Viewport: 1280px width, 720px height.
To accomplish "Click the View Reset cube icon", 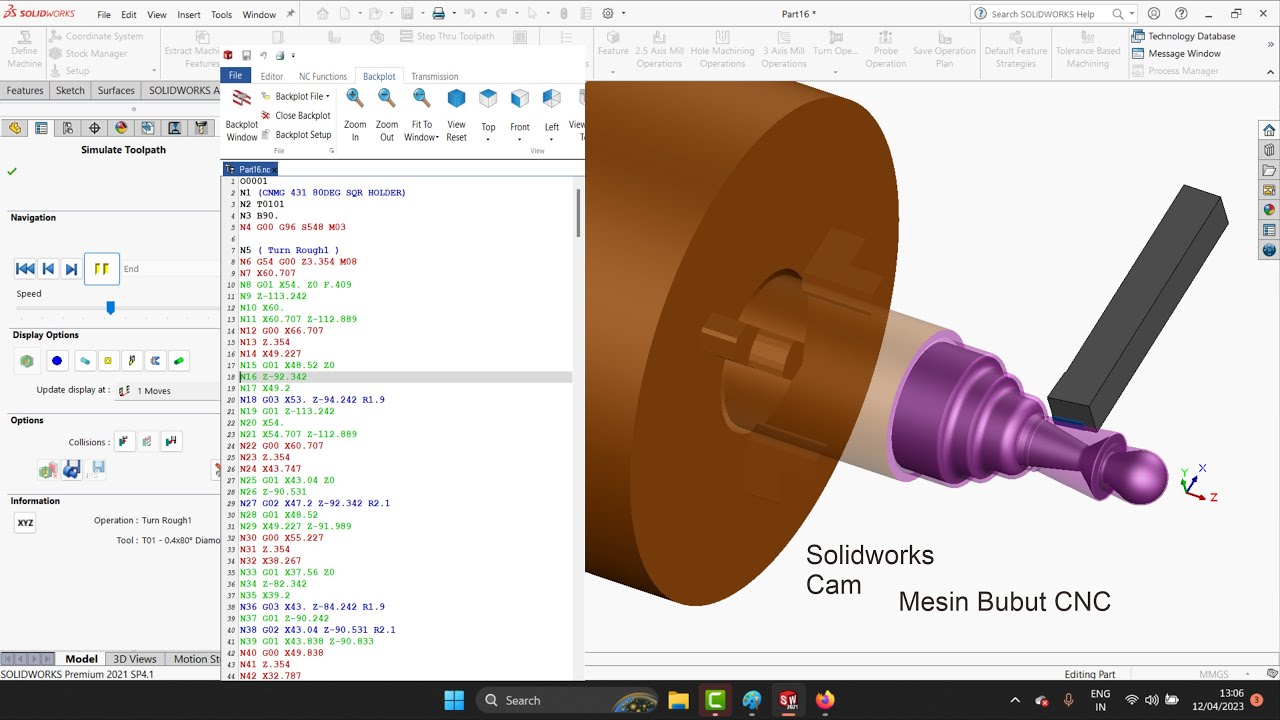I will pyautogui.click(x=456, y=98).
